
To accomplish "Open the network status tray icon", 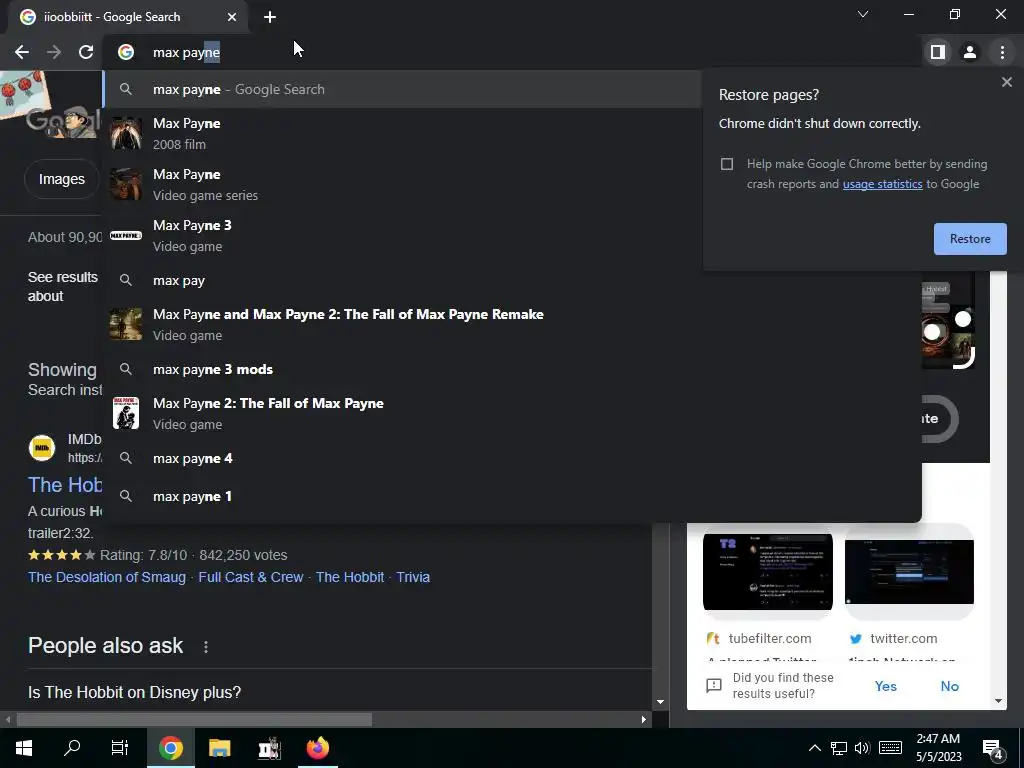I will [839, 748].
